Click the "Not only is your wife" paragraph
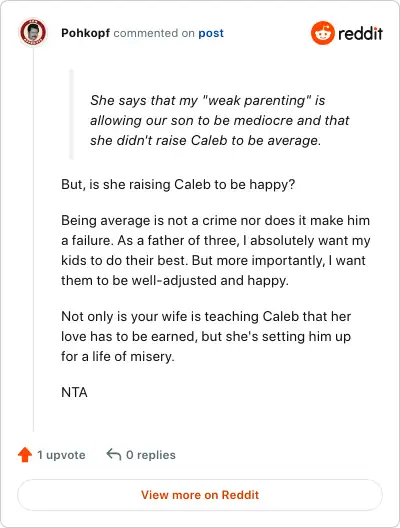Viewport: 400px width, 528px height. pyautogui.click(x=206, y=336)
